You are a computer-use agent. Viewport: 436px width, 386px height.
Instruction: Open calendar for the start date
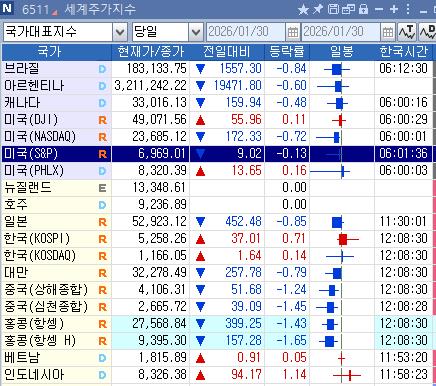pyautogui.click(x=293, y=32)
